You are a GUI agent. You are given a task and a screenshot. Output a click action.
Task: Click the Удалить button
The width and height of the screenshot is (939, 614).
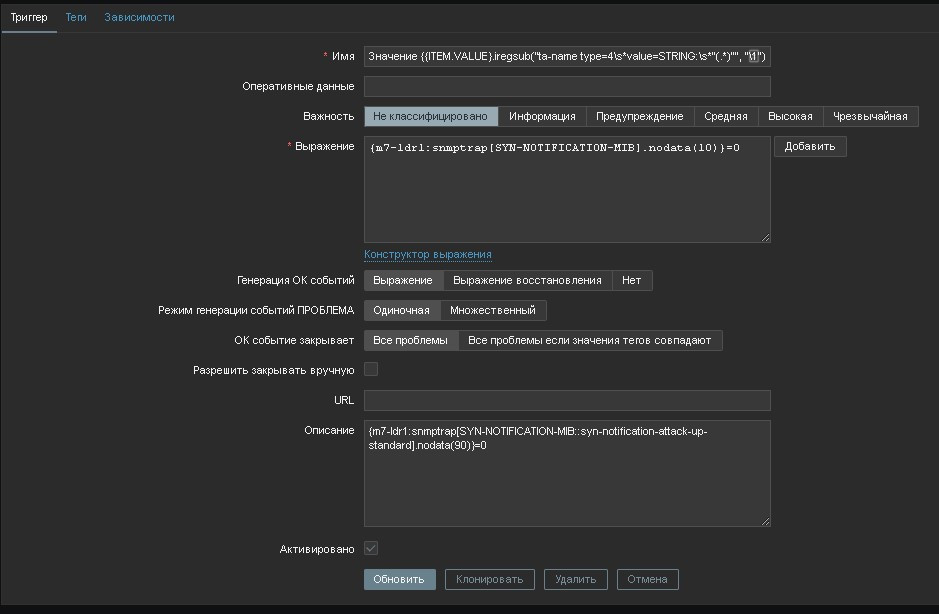pos(575,579)
